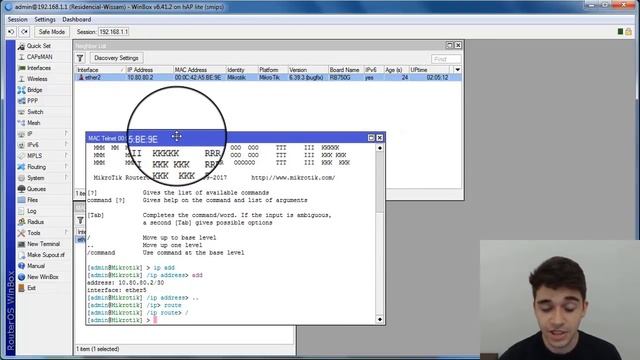The height and width of the screenshot is (360, 640).
Task: Expand the Tools submenu arrow
Action: click(x=66, y=233)
